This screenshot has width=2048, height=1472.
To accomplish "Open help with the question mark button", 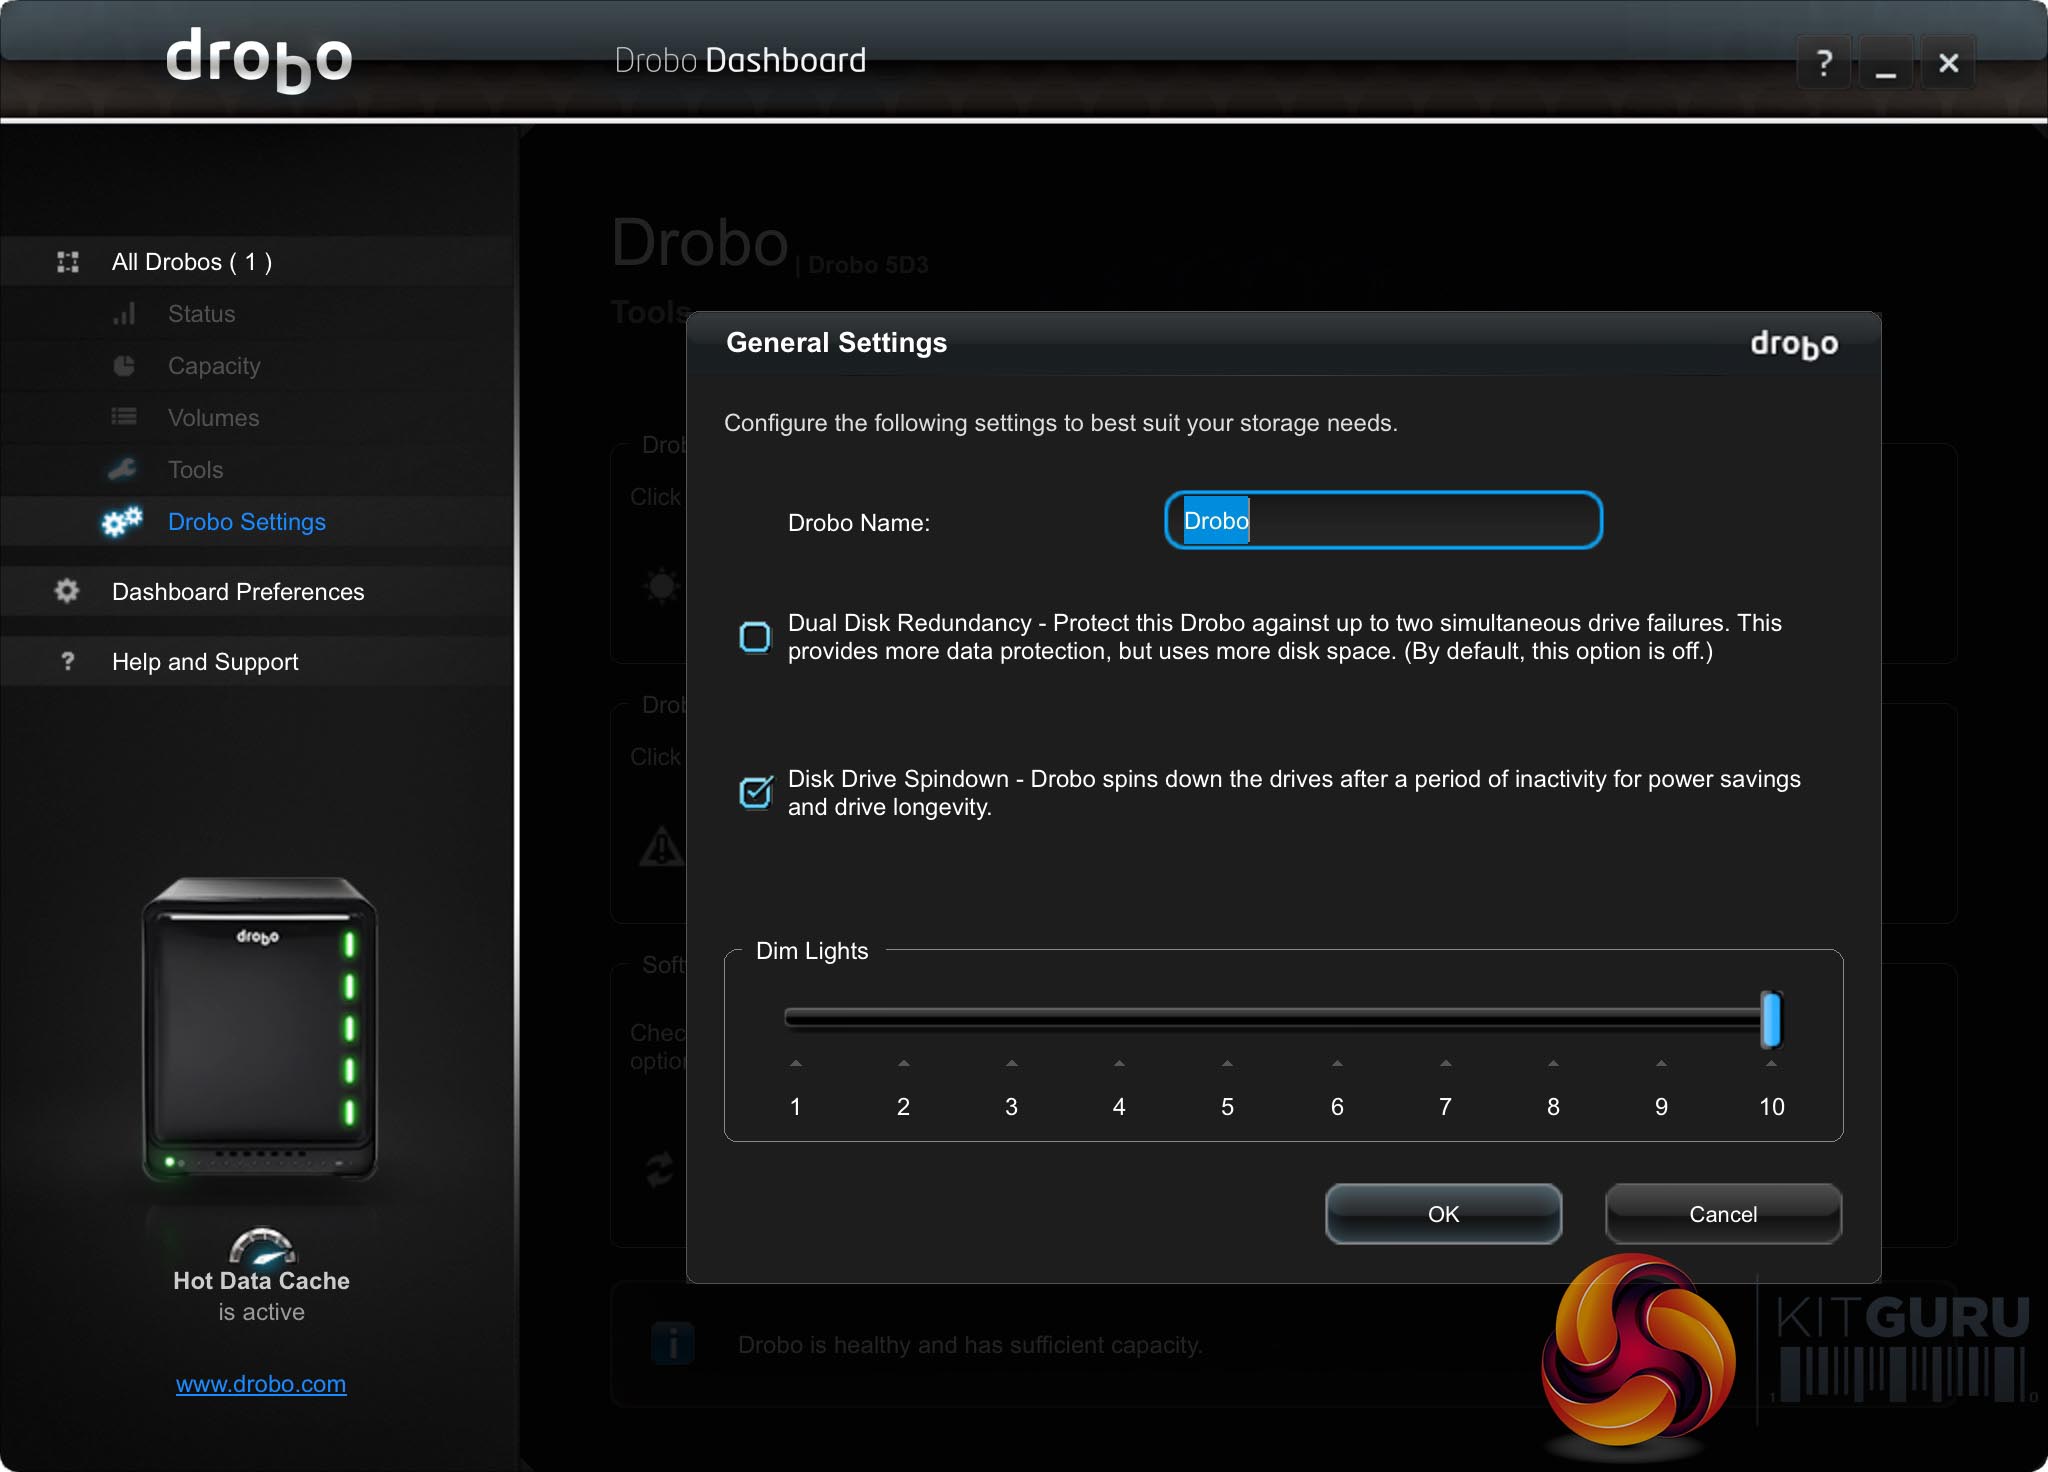I will (1823, 63).
